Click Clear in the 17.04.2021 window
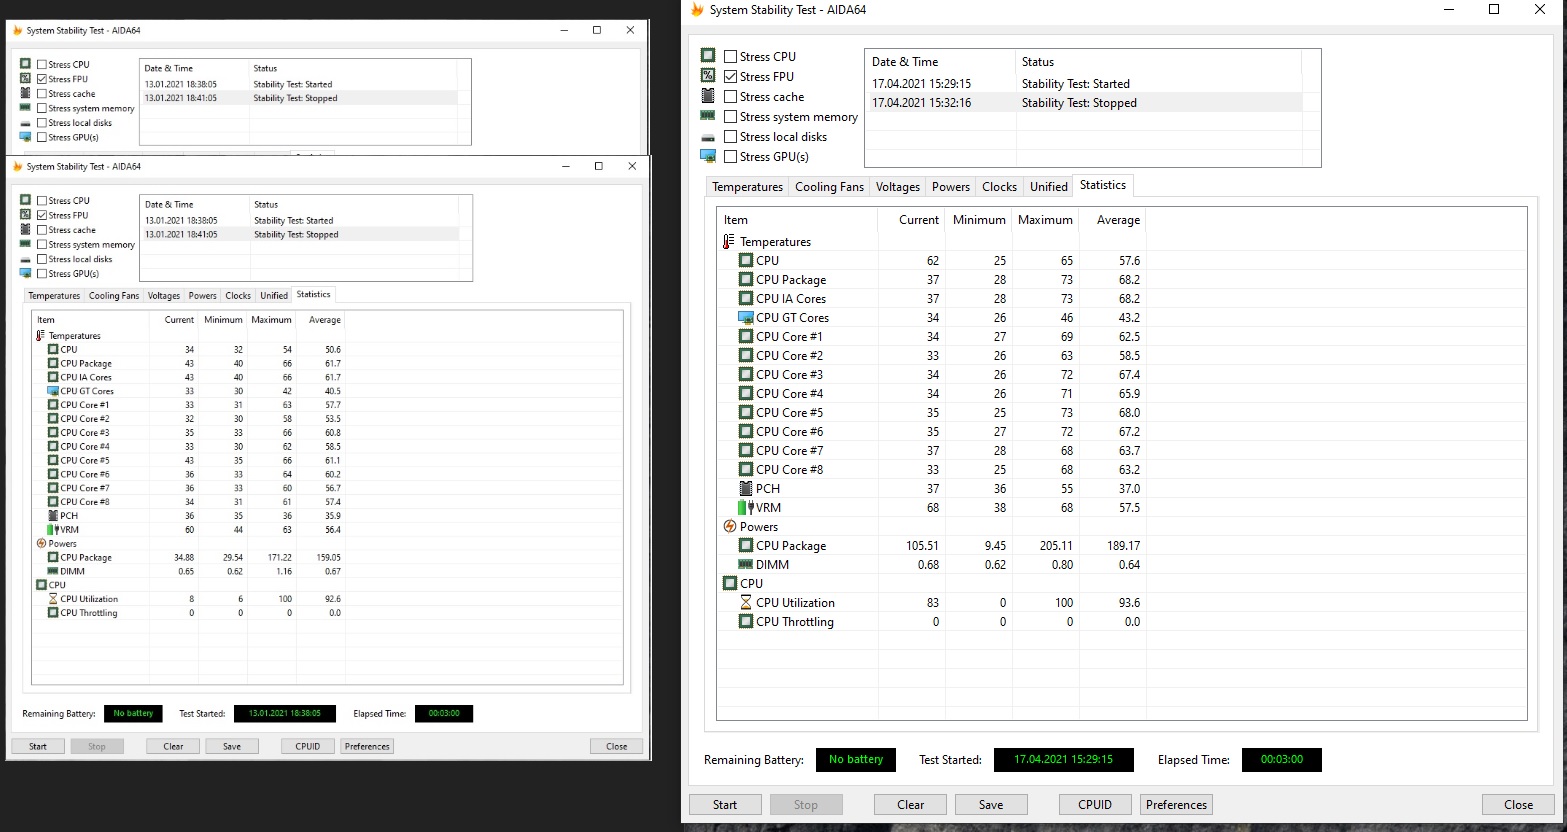Viewport: 1567px width, 832px height. pos(910,805)
